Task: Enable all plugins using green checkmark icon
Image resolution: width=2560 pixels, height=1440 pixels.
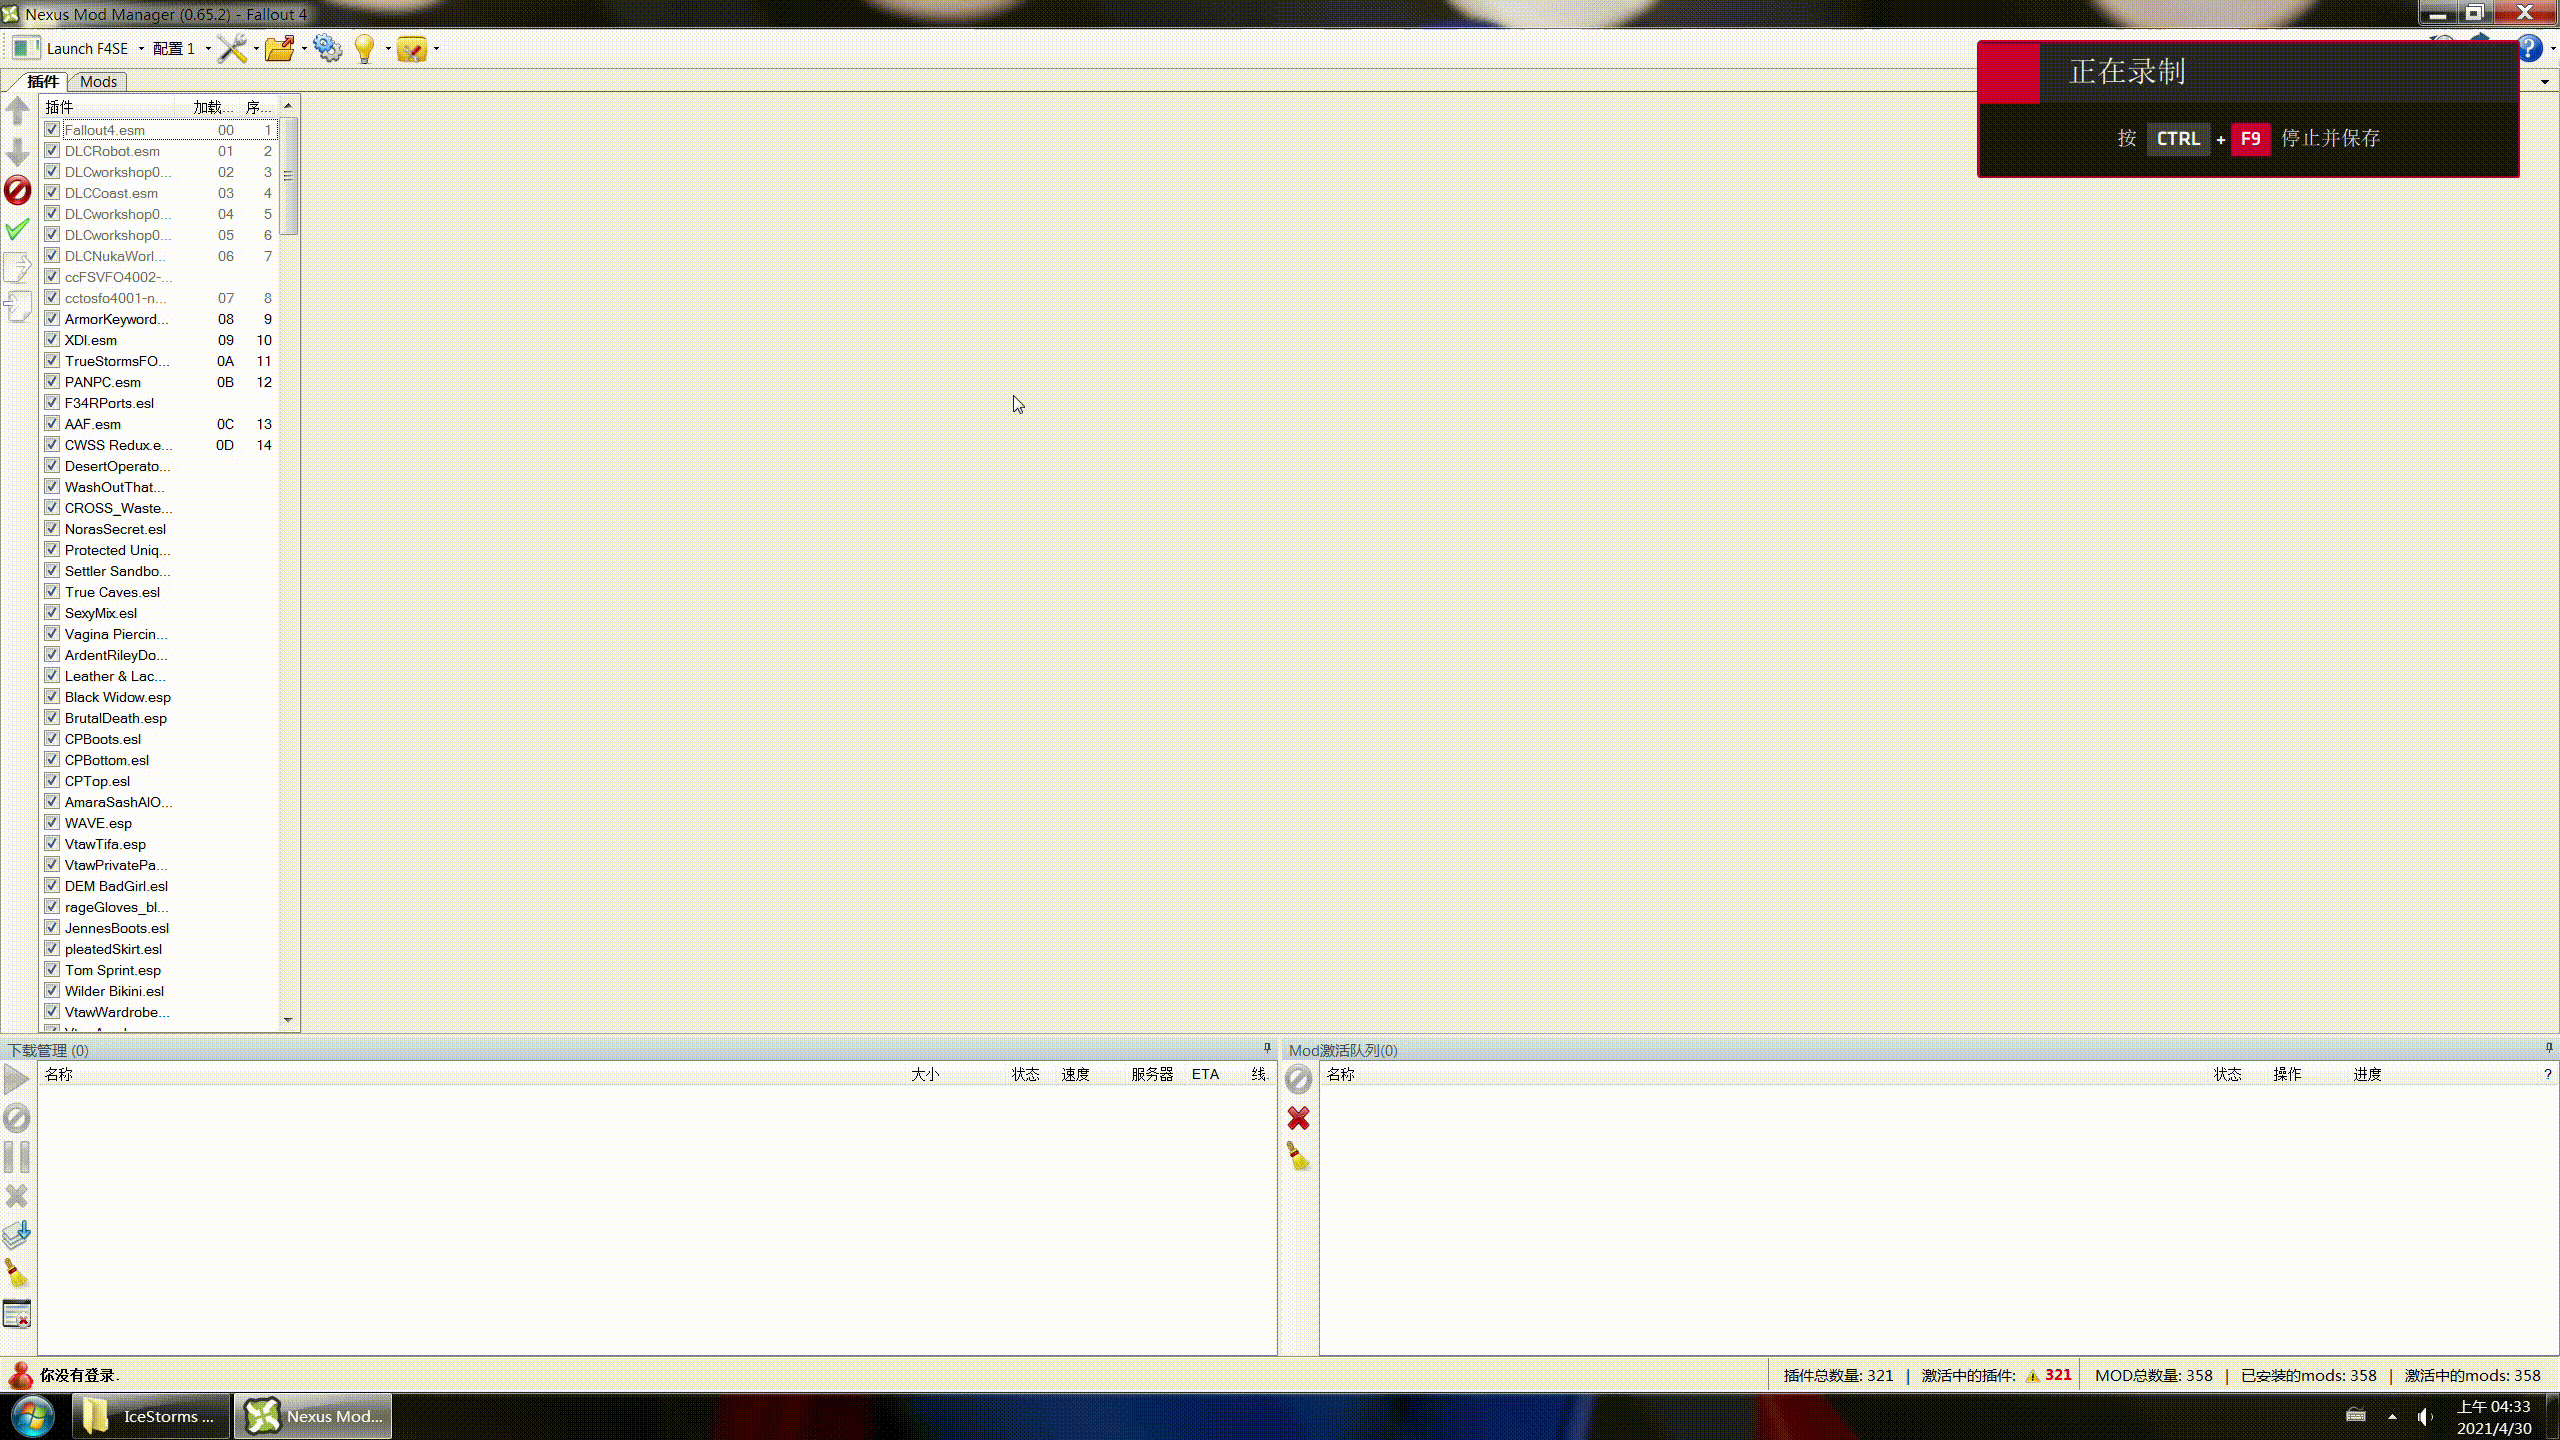Action: coord(18,229)
